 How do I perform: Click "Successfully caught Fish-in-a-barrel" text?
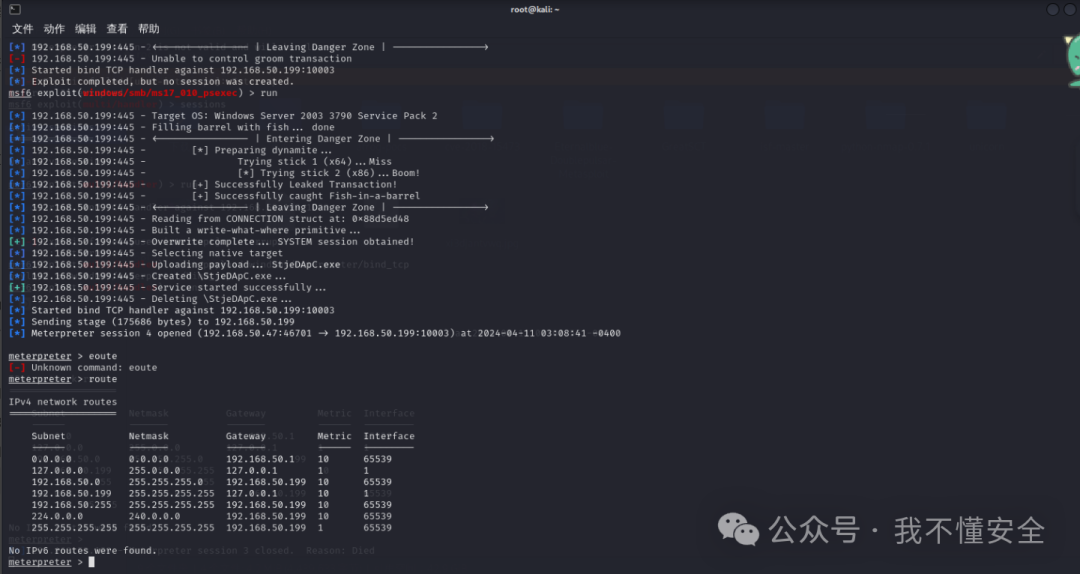[317, 196]
